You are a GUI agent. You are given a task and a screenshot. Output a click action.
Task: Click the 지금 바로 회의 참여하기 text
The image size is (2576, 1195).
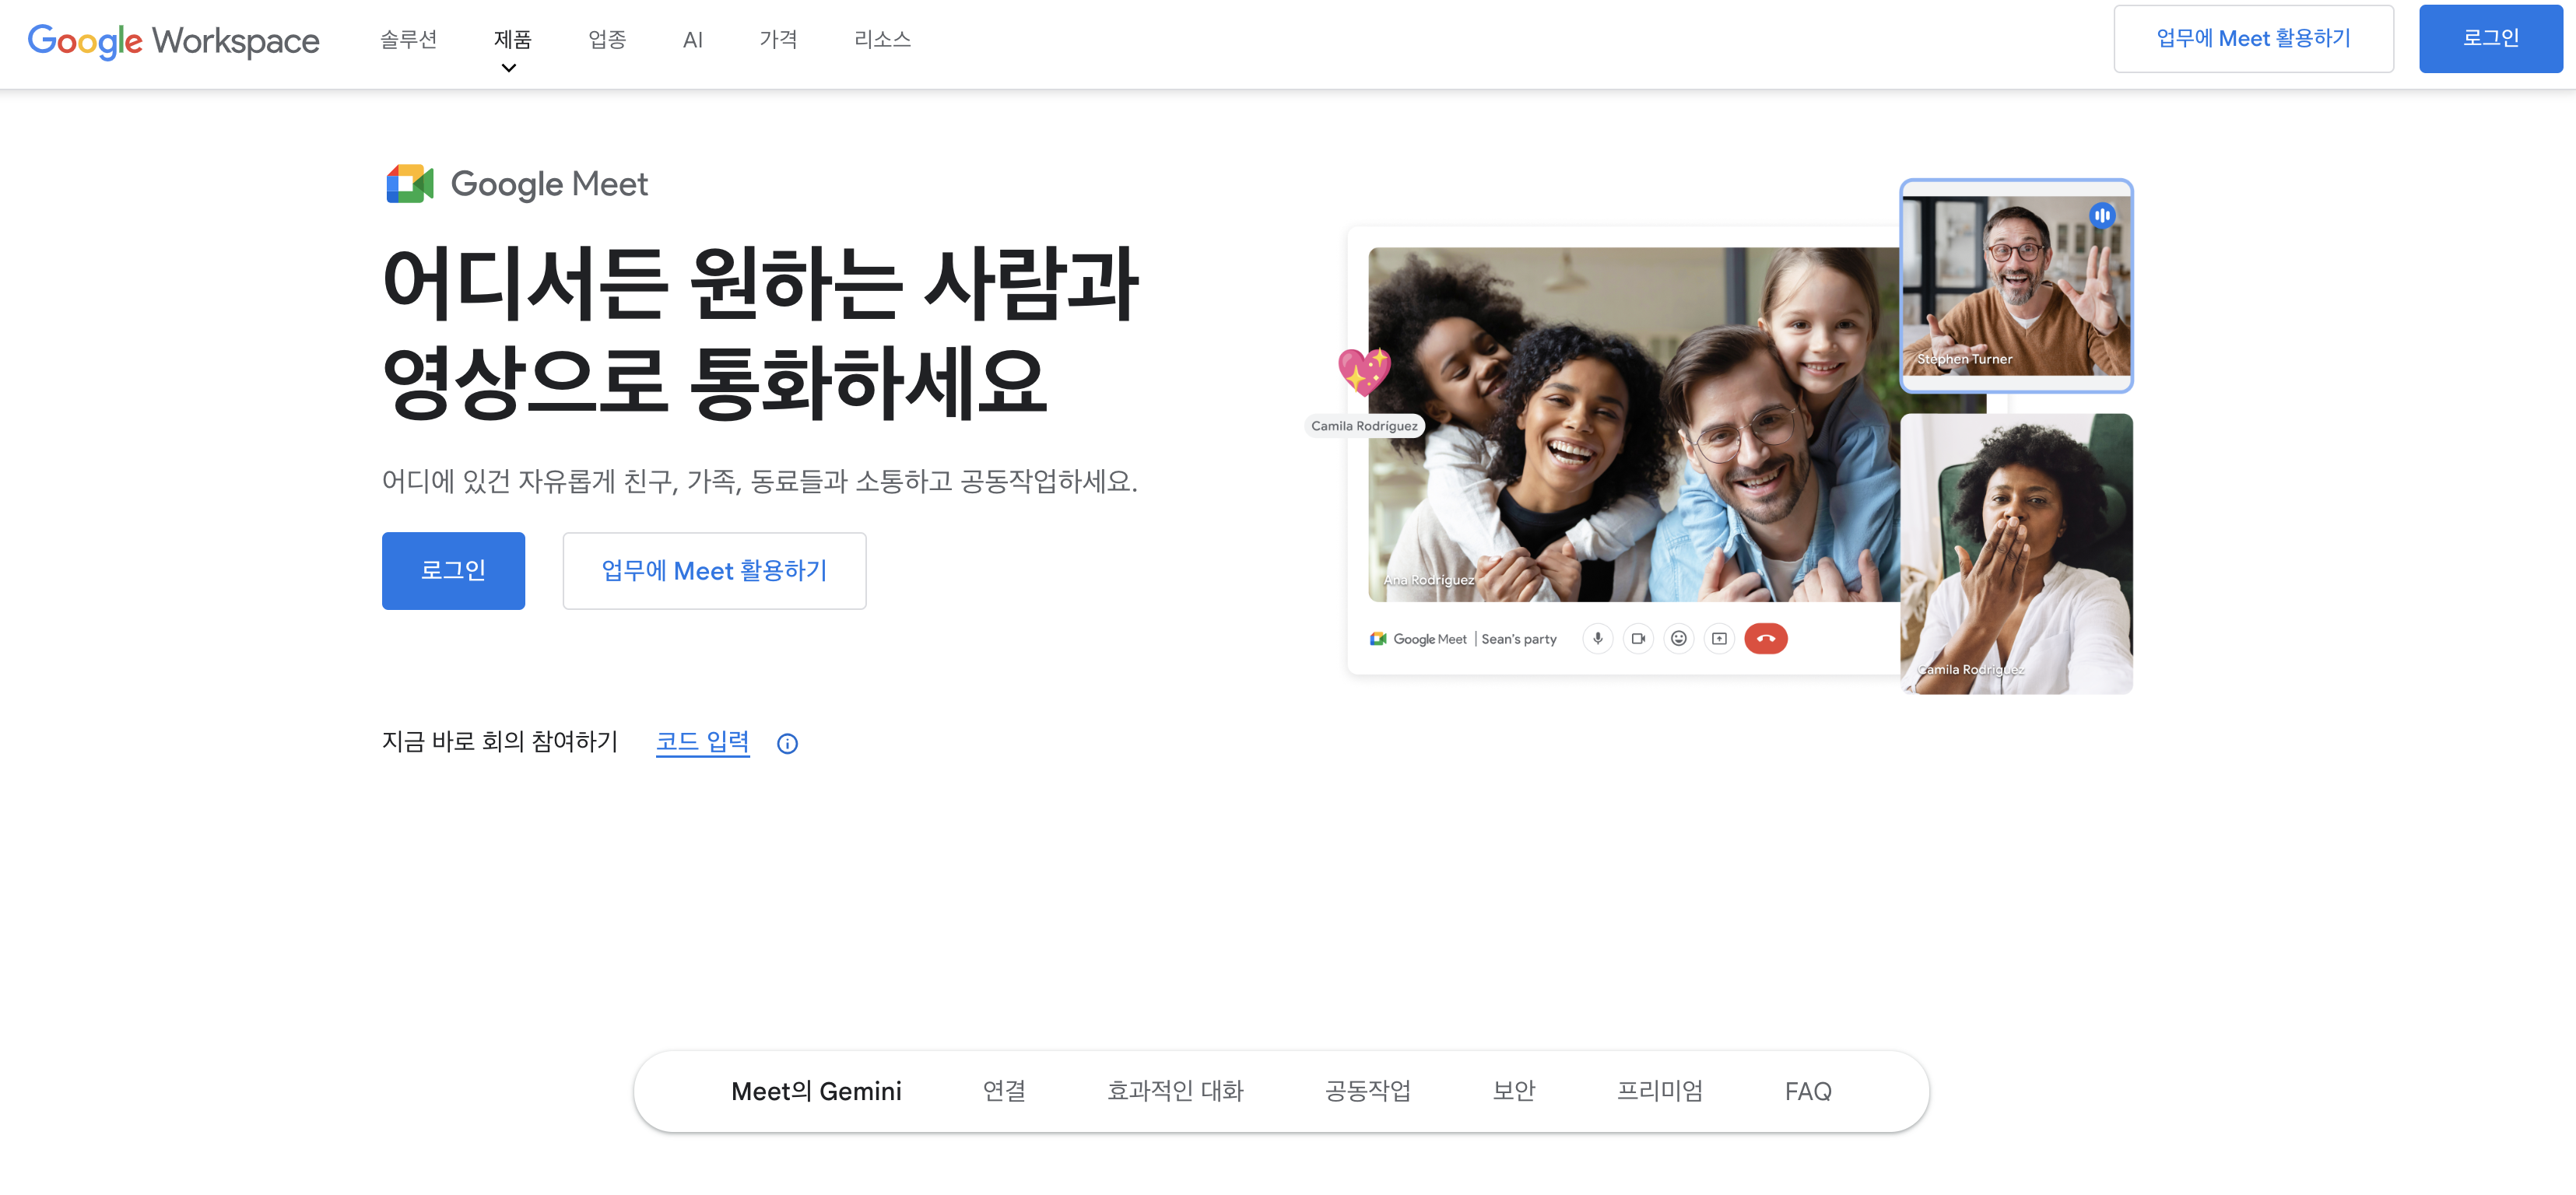(500, 741)
